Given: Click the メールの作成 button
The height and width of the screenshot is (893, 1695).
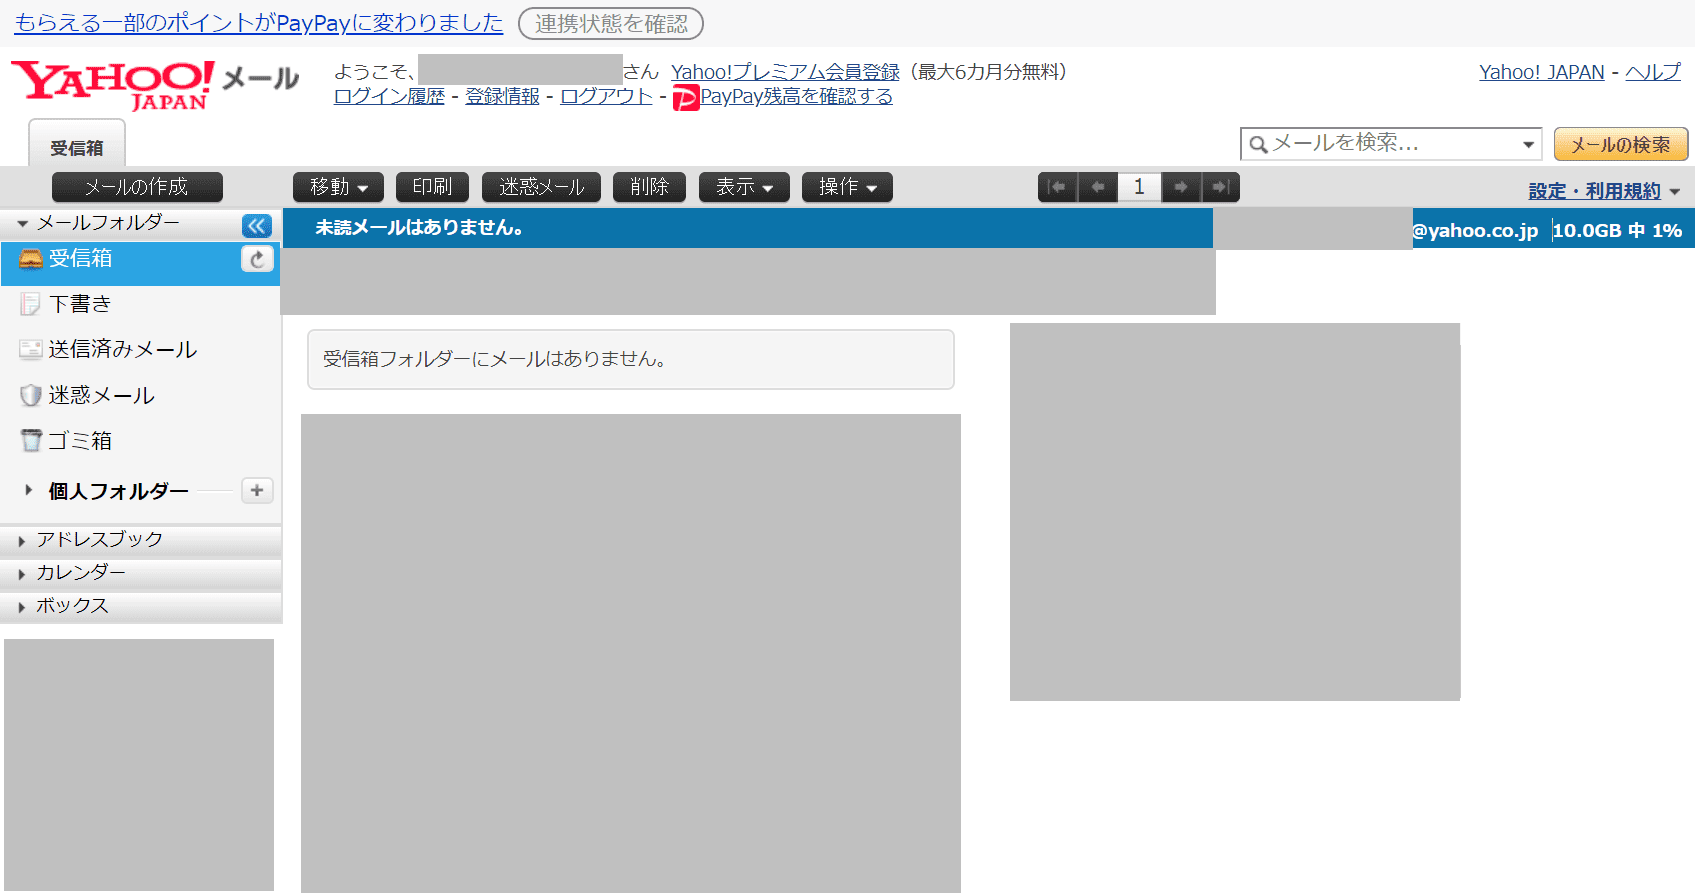Looking at the screenshot, I should click(137, 187).
